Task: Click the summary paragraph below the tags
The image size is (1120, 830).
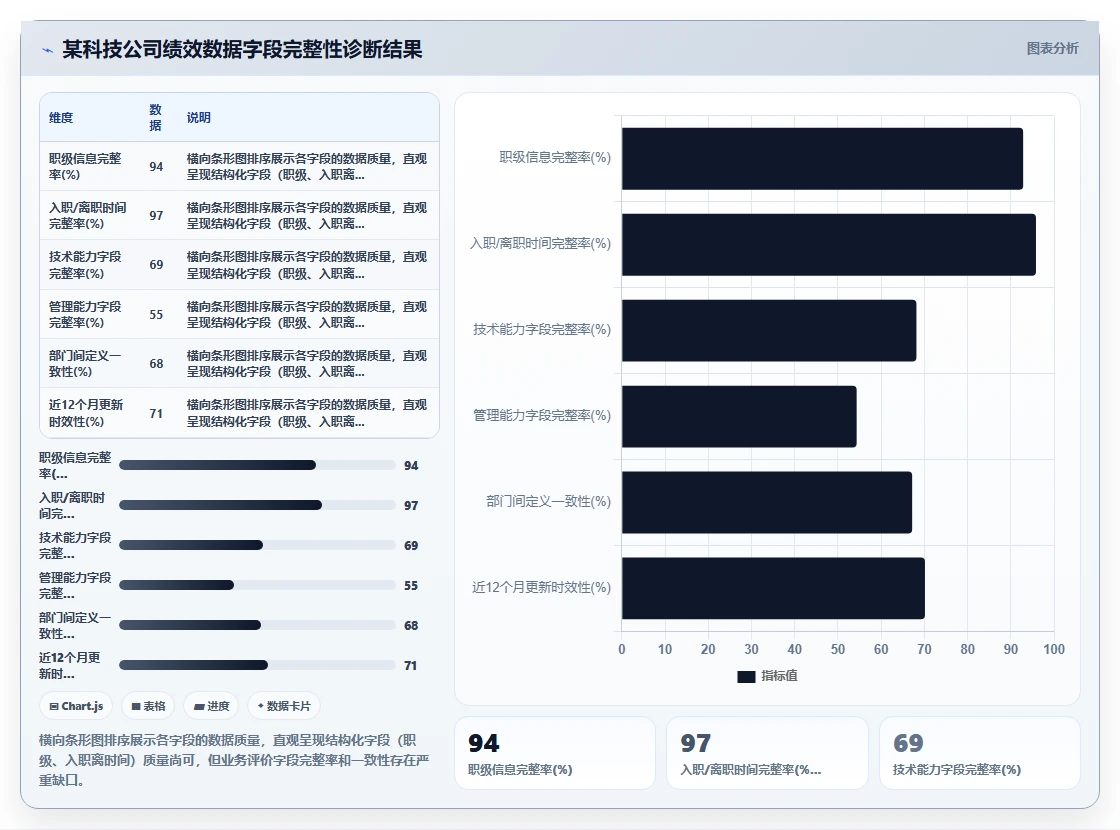Action: pos(234,760)
